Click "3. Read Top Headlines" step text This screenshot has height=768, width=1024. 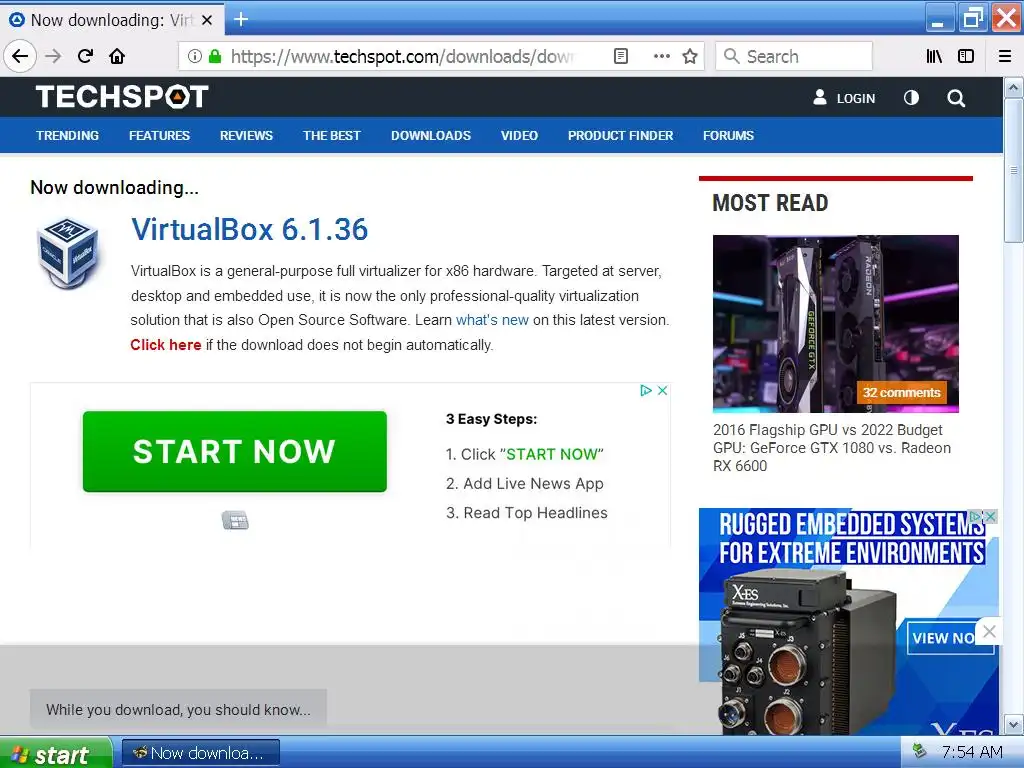526,513
